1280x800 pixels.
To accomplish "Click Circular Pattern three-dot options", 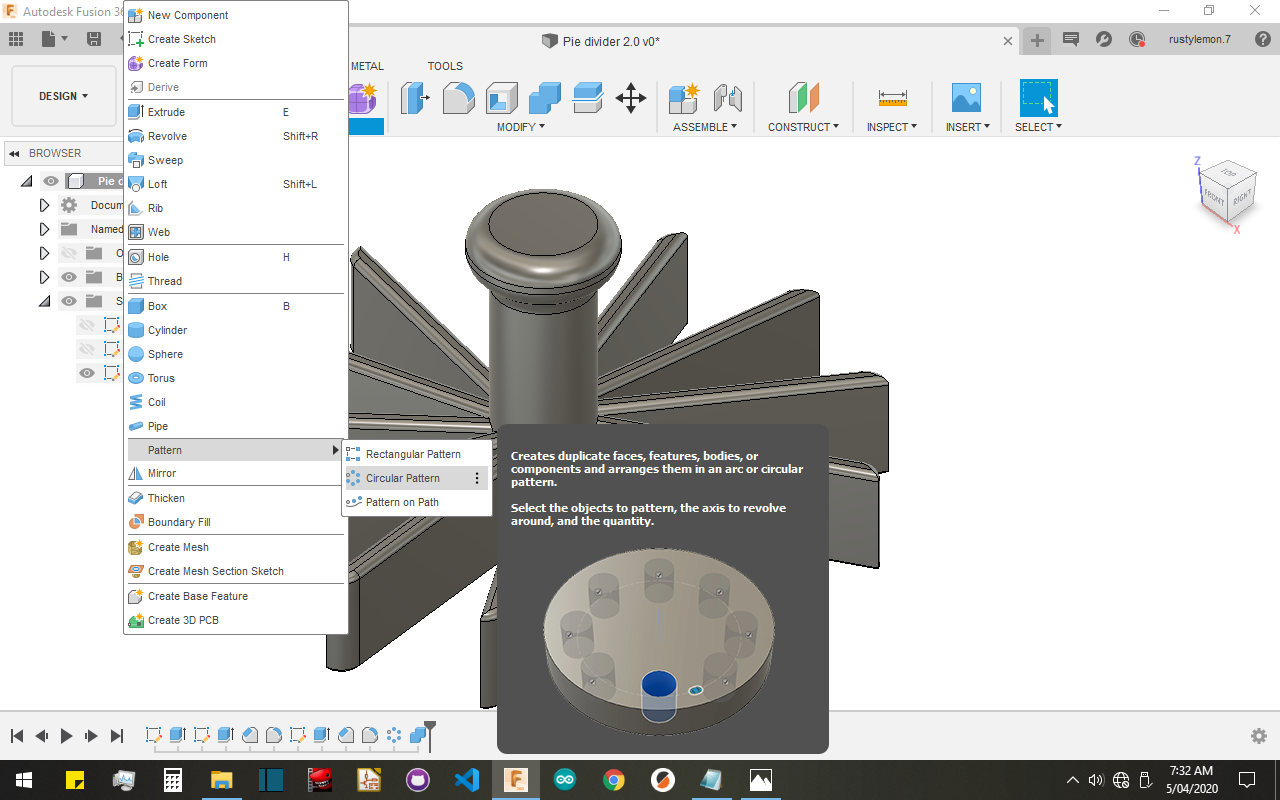I will 477,478.
